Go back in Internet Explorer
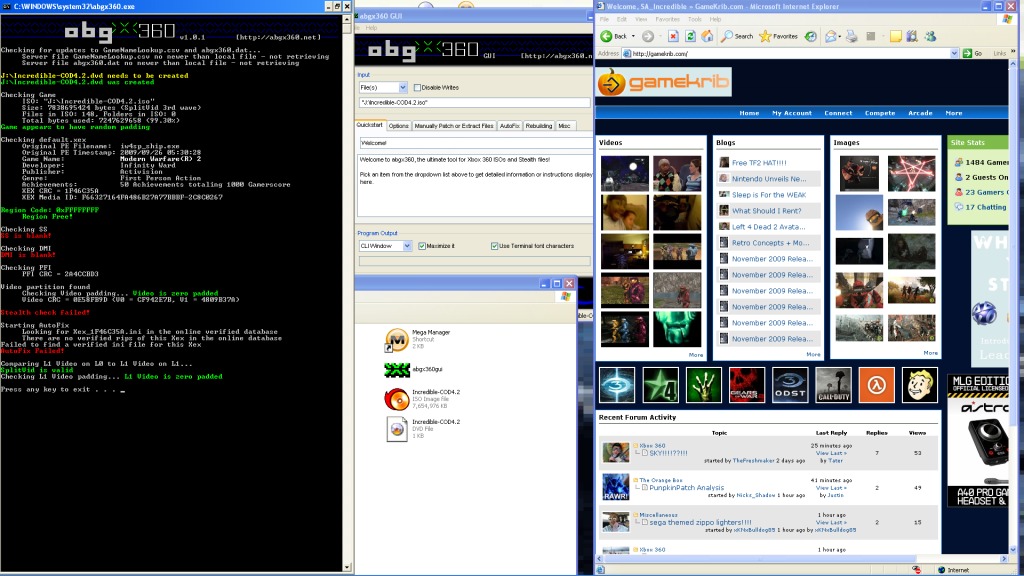This screenshot has height=576, width=1024. coord(613,37)
